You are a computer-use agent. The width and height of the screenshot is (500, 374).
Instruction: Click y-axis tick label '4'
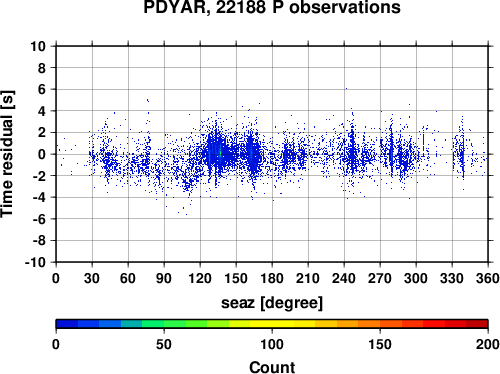(41, 111)
